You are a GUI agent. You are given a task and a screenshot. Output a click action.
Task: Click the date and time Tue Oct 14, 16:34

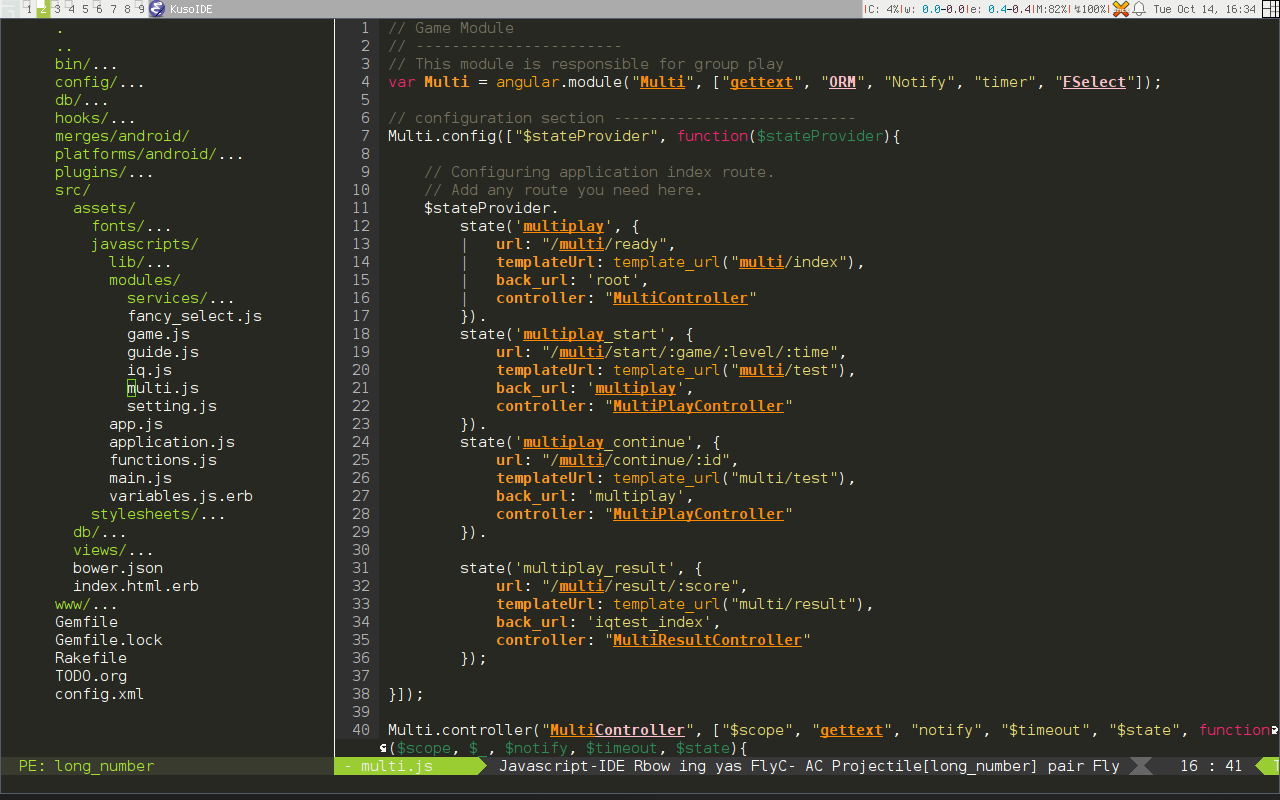(1204, 9)
